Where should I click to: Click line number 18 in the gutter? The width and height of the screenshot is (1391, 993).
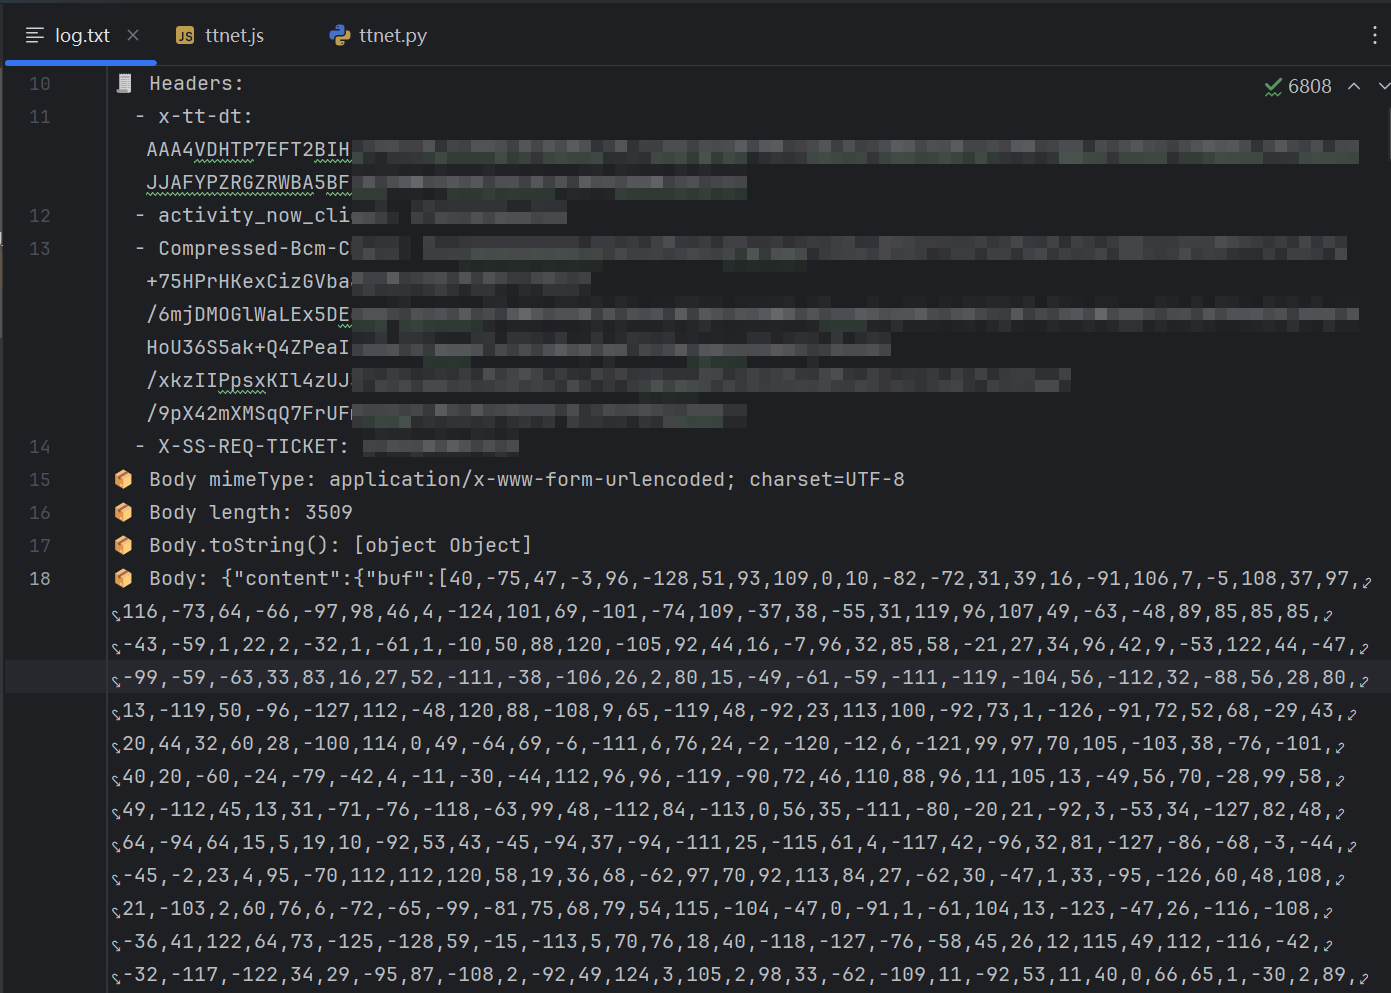[x=40, y=579]
